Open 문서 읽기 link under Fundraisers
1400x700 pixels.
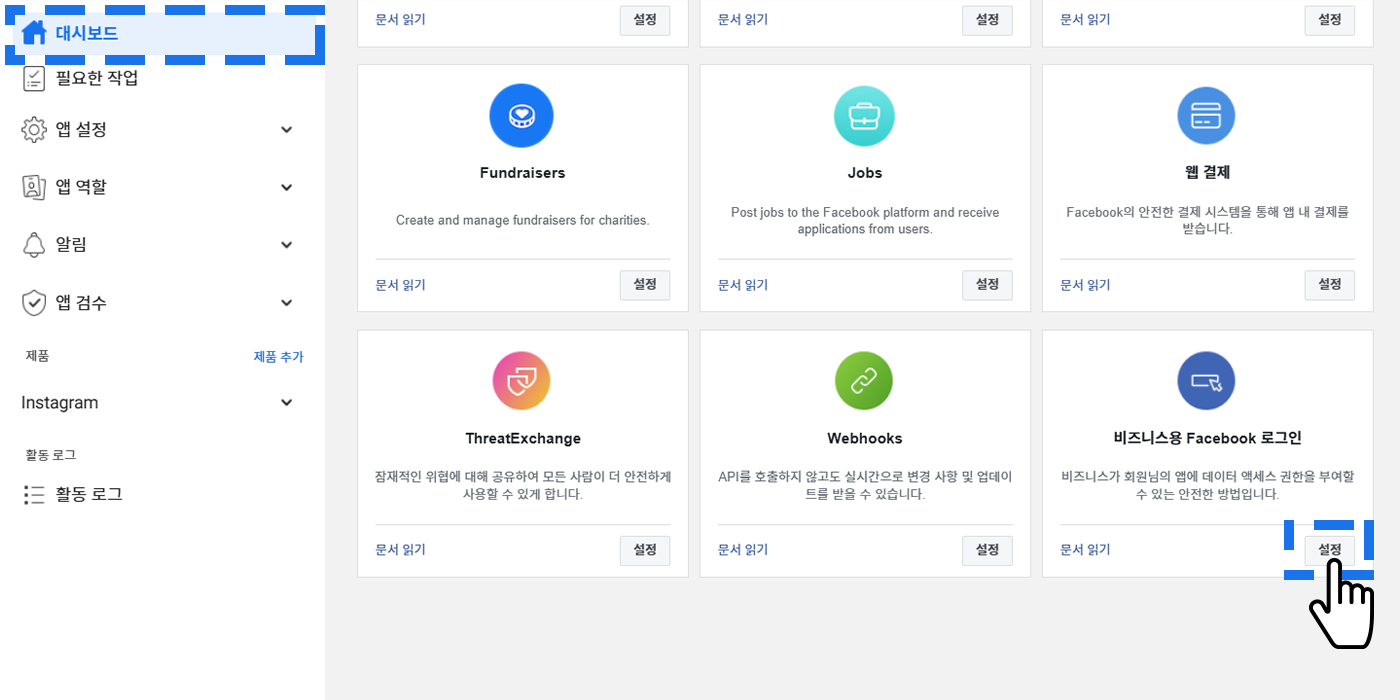(401, 285)
